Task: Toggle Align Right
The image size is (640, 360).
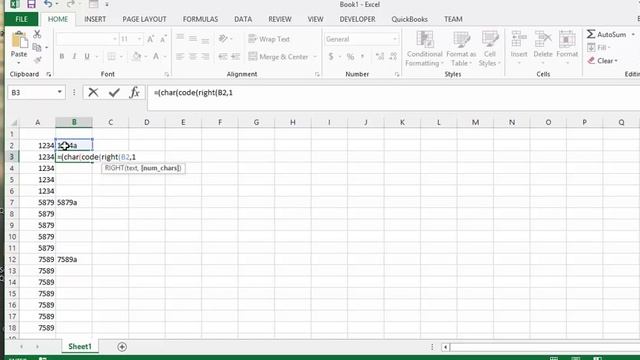Action: [205, 57]
